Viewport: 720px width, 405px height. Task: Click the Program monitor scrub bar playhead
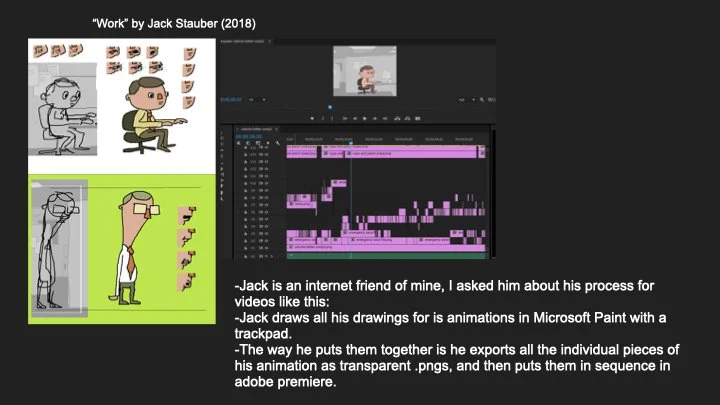[330, 107]
